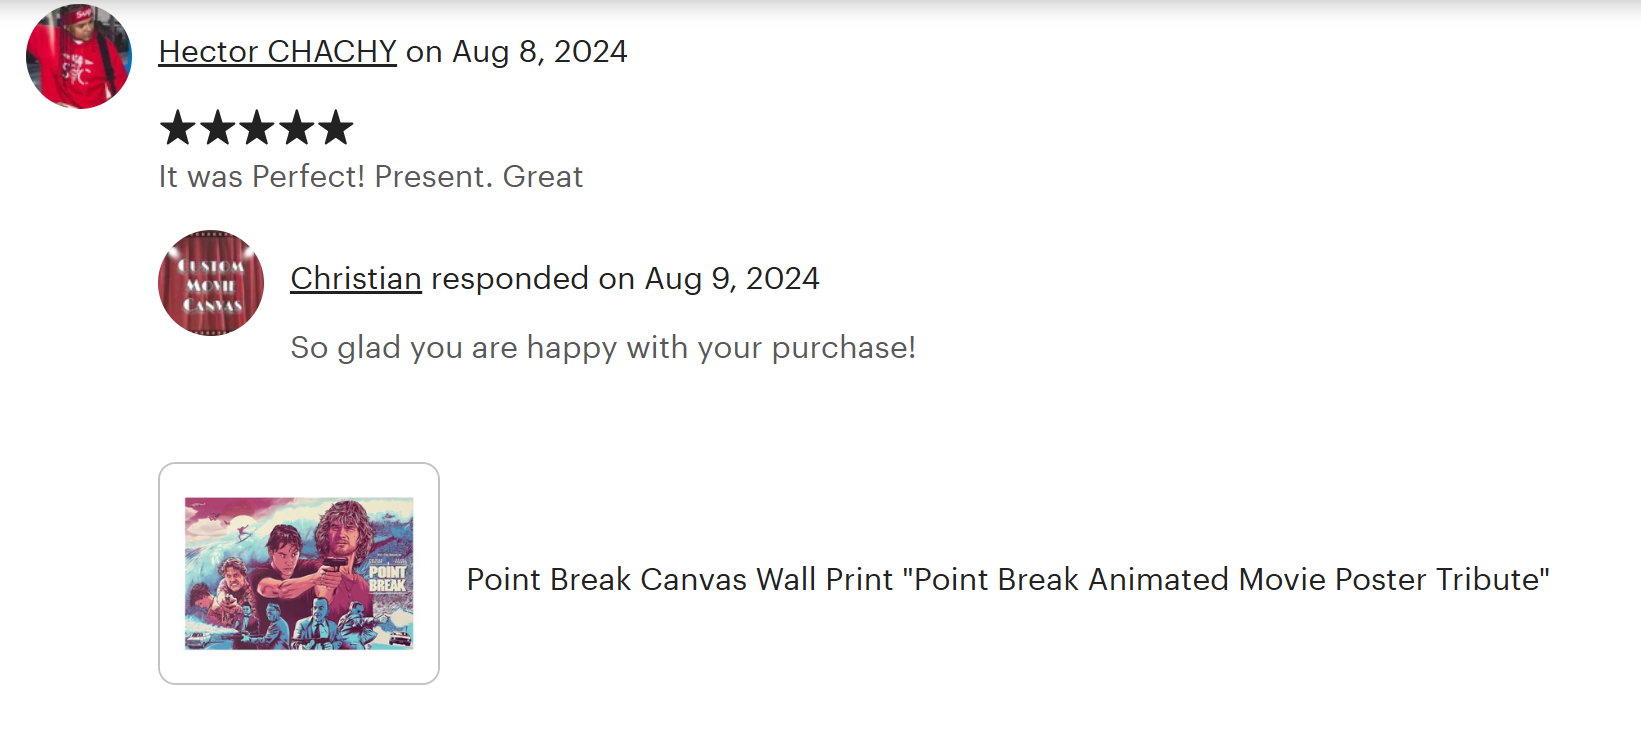This screenshot has height=749, width=1641.
Task: Open the Christian seller profile link
Action: tap(356, 278)
